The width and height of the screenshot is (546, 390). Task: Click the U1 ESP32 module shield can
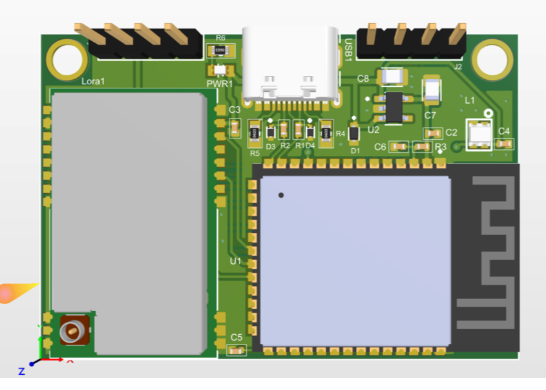[x=355, y=260]
